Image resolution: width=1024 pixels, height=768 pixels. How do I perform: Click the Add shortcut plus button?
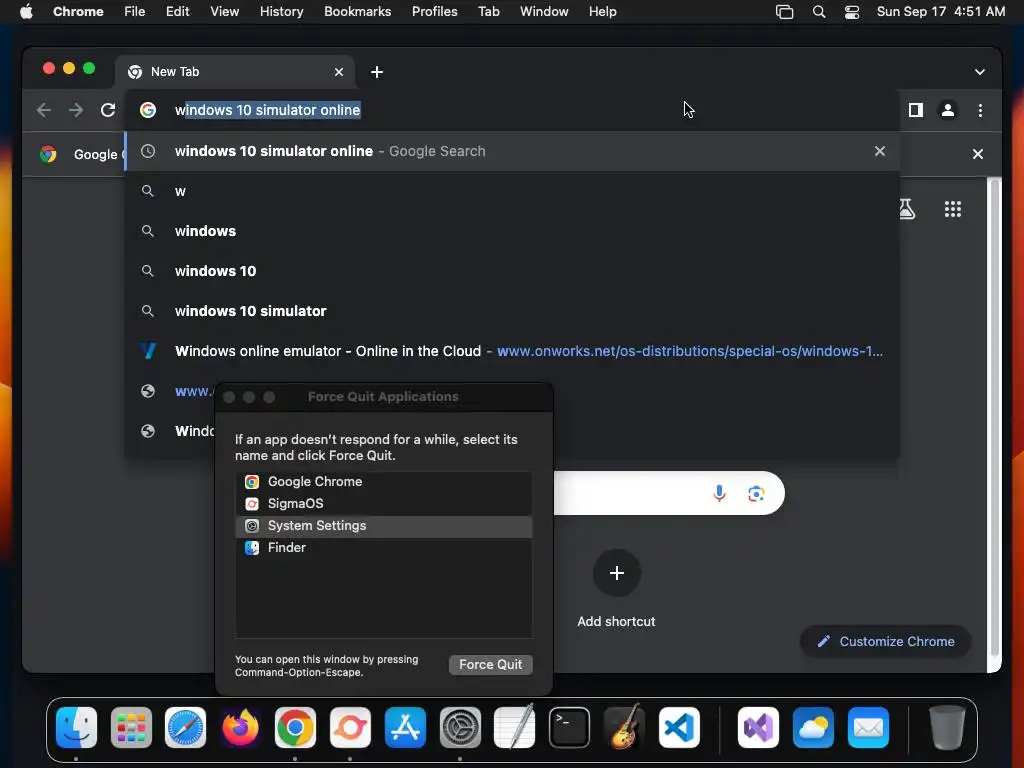(616, 573)
